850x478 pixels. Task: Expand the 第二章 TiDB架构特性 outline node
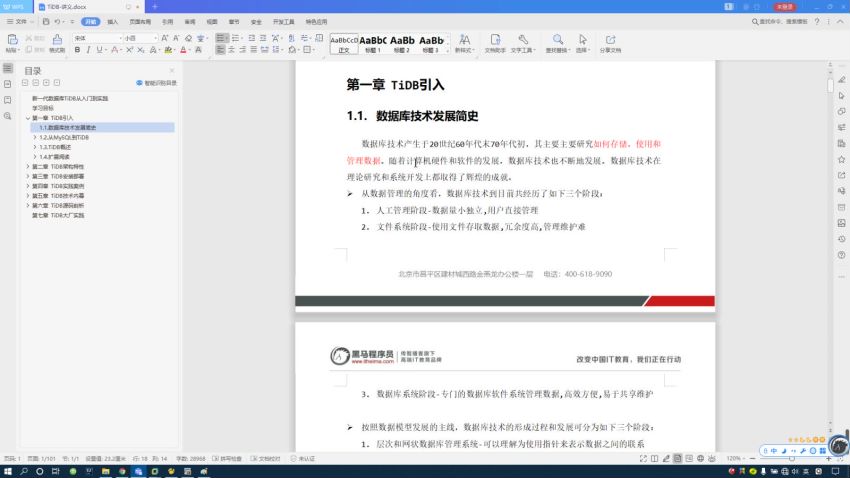point(28,166)
